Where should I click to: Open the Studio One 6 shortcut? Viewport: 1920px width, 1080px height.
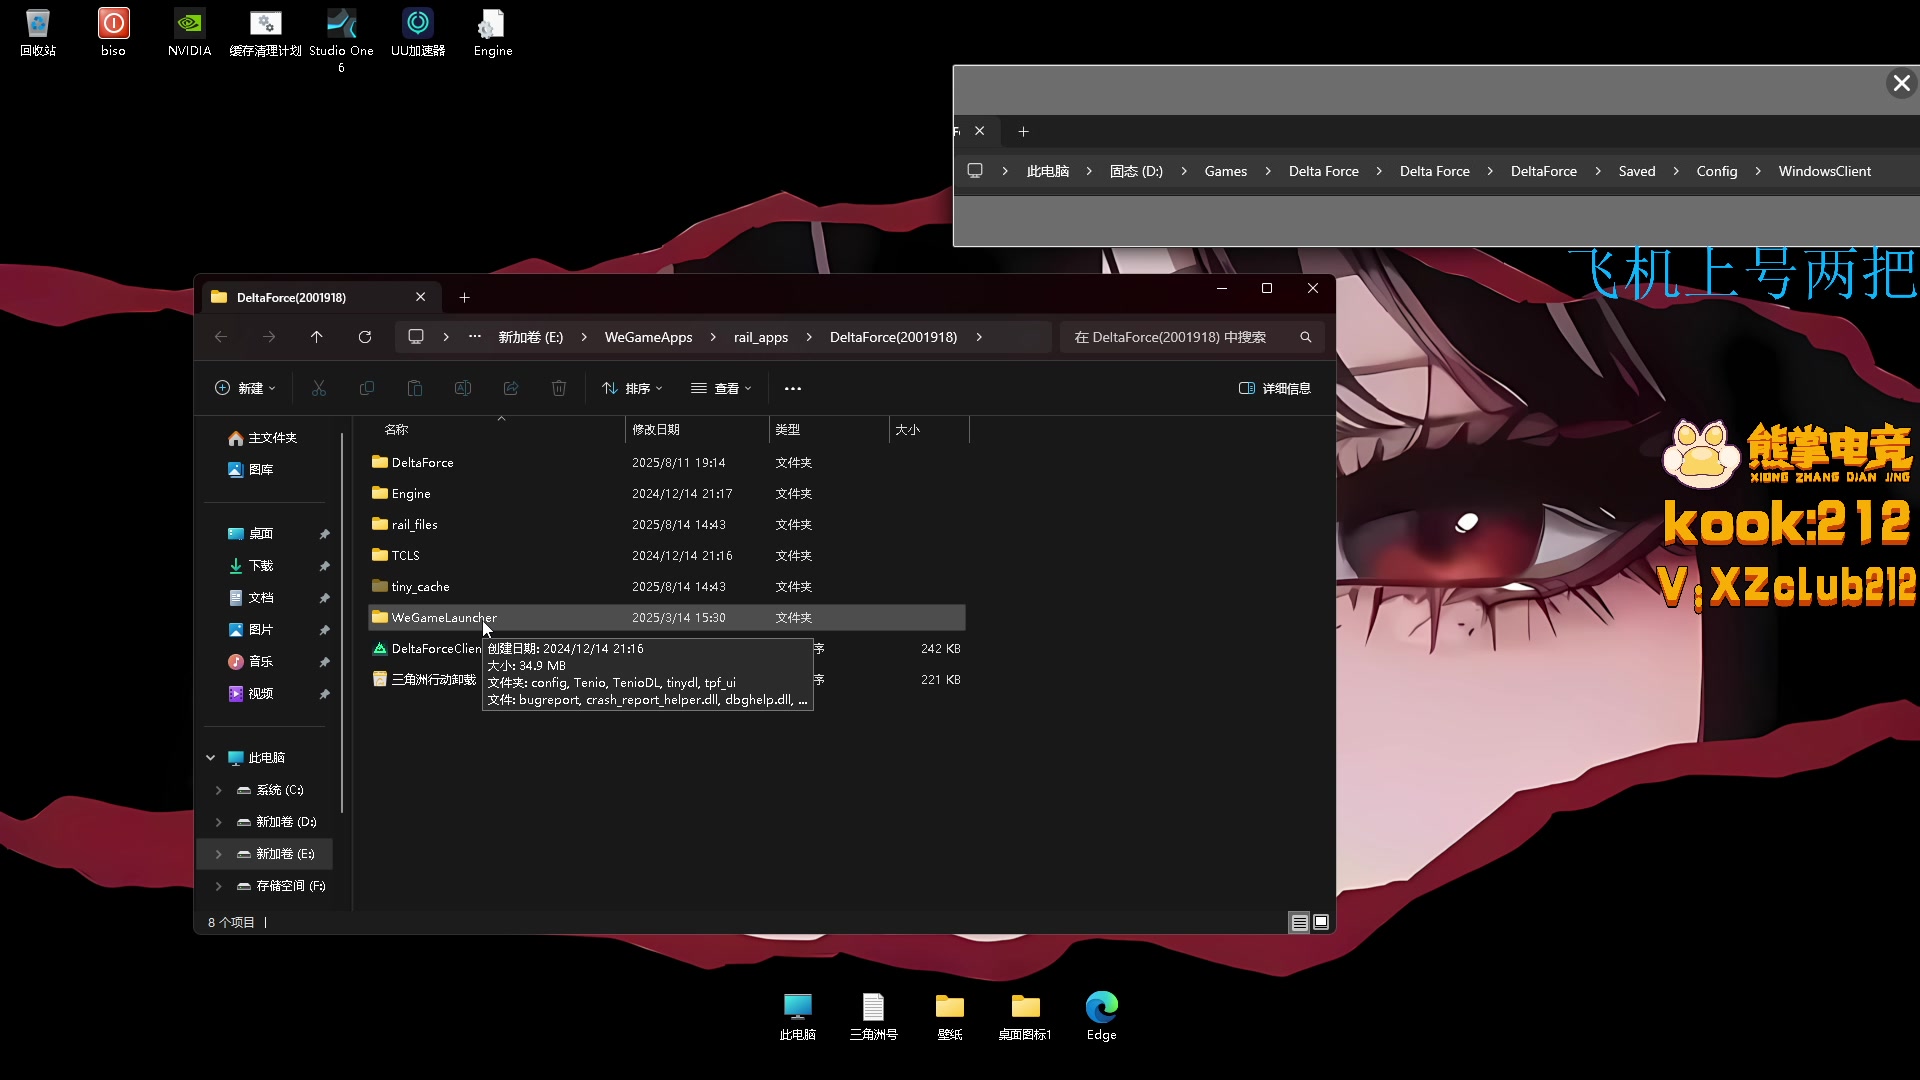coord(341,40)
